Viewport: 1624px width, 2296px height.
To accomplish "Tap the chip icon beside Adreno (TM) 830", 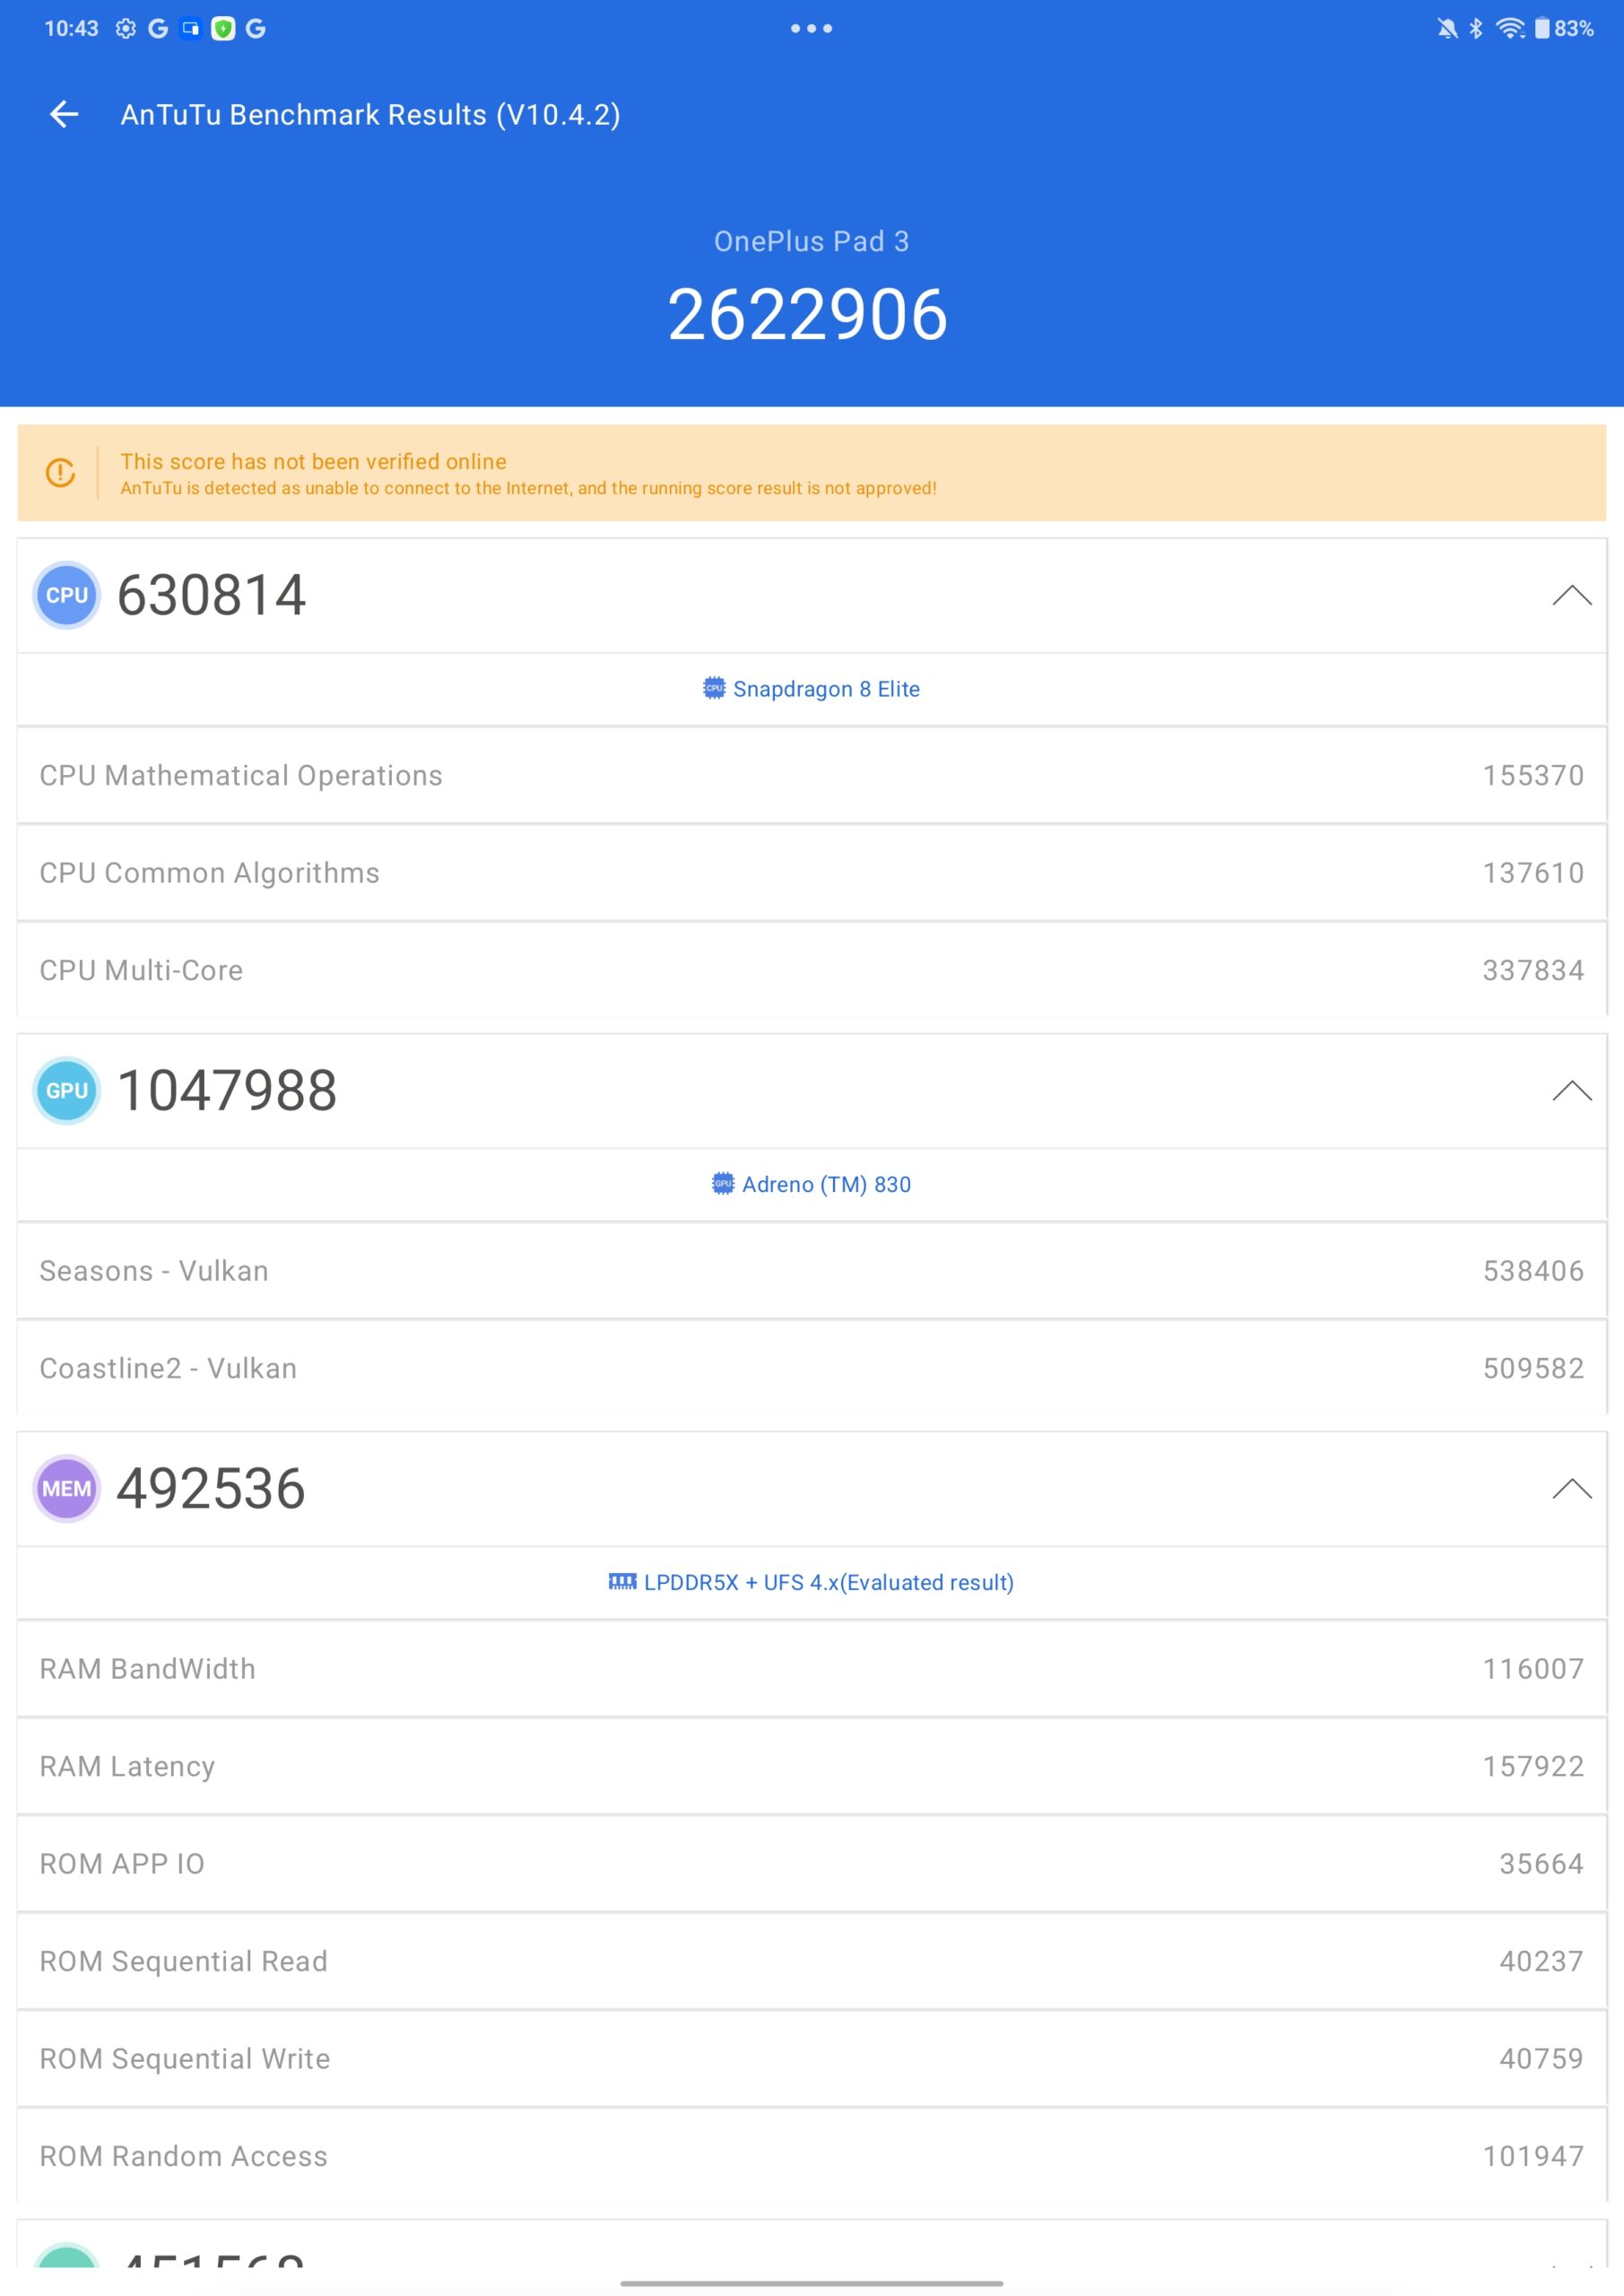I will 723,1183.
